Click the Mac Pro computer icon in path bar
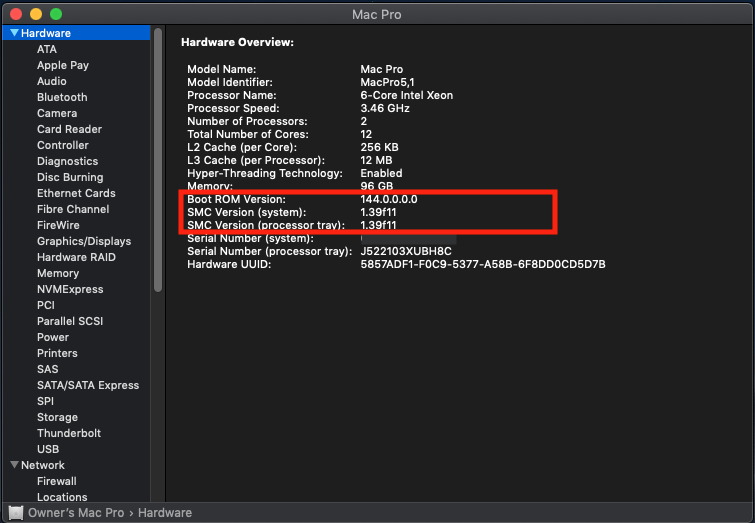This screenshot has width=755, height=523. pyautogui.click(x=16, y=512)
